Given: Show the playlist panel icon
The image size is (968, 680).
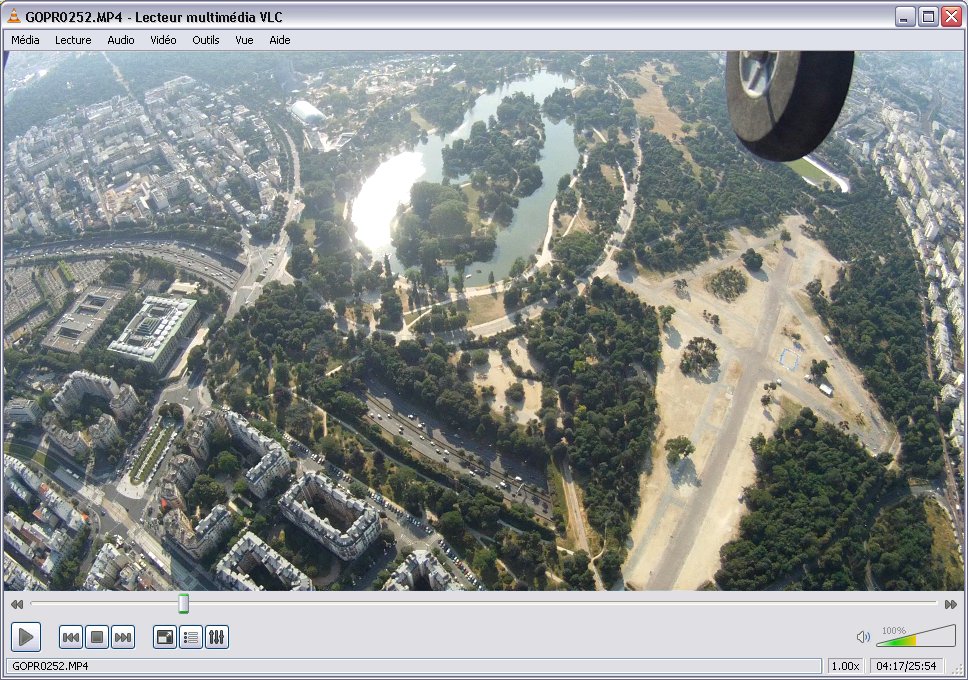Looking at the screenshot, I should point(191,637).
